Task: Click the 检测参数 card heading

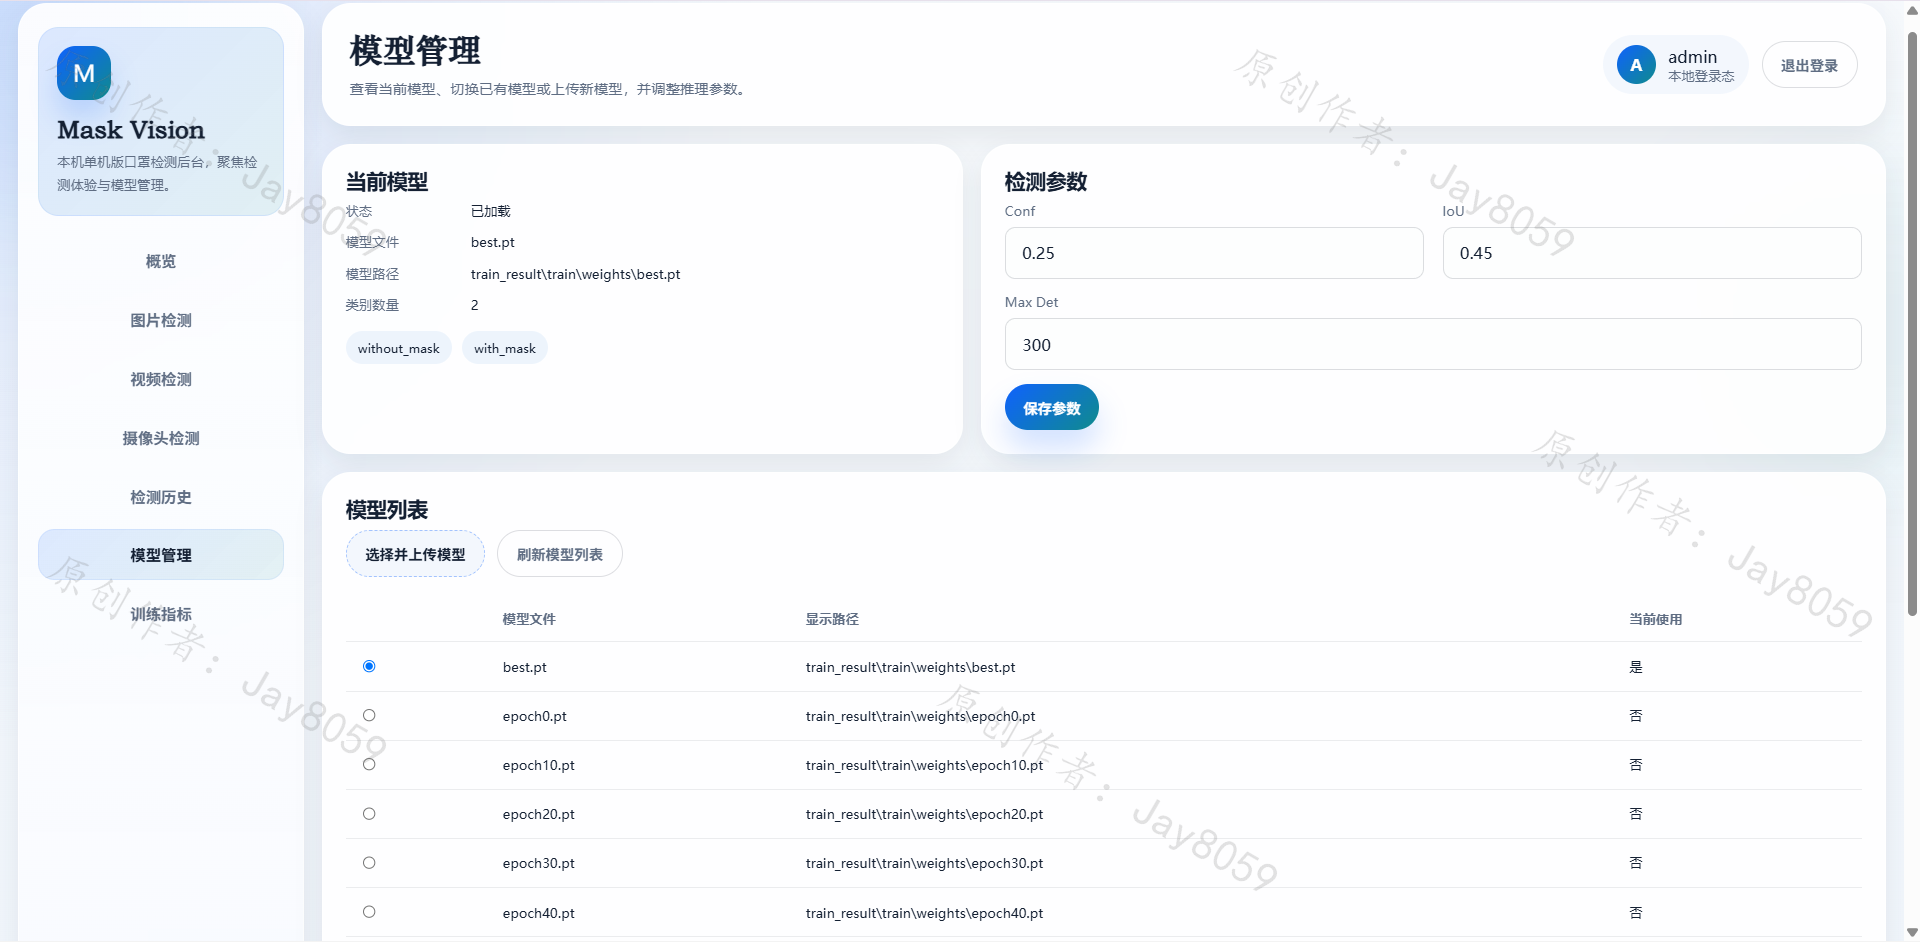Action: pos(1046,182)
